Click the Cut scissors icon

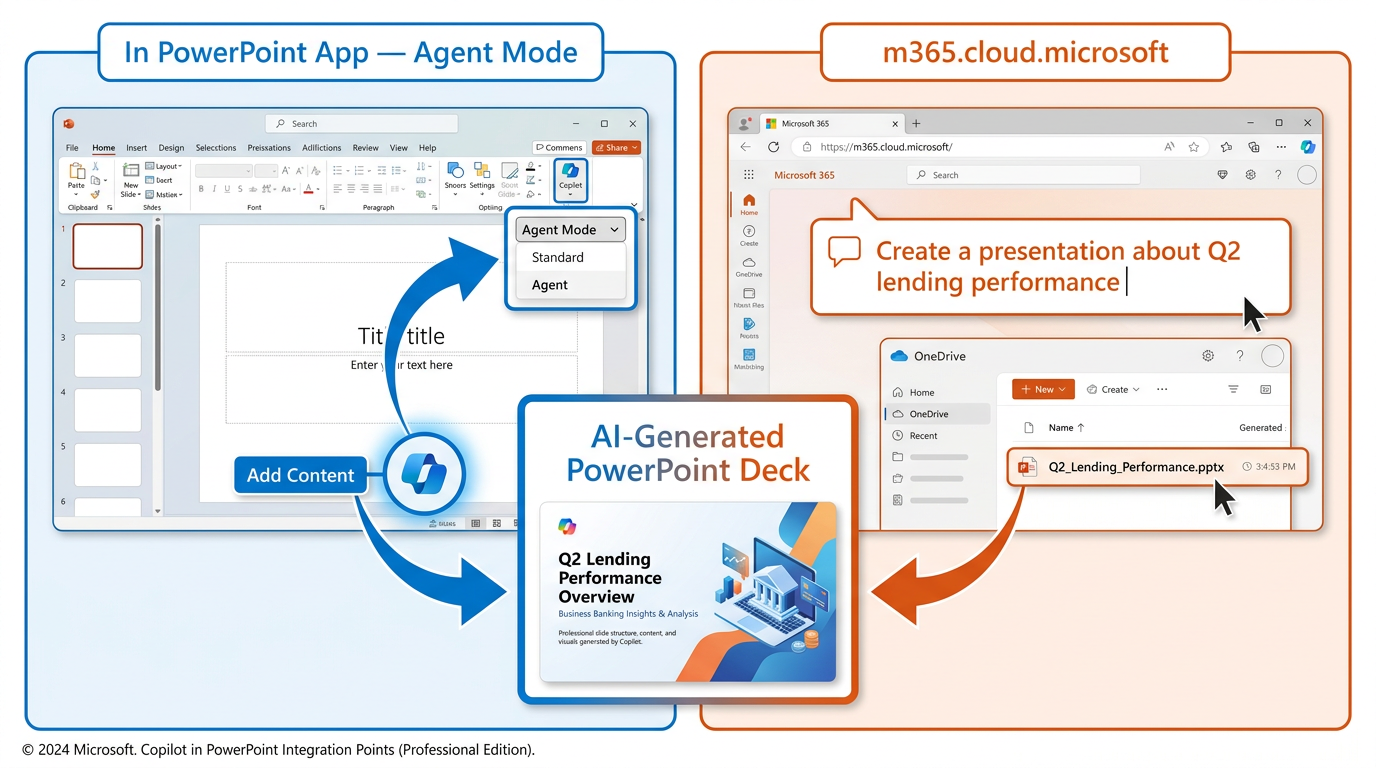95,166
